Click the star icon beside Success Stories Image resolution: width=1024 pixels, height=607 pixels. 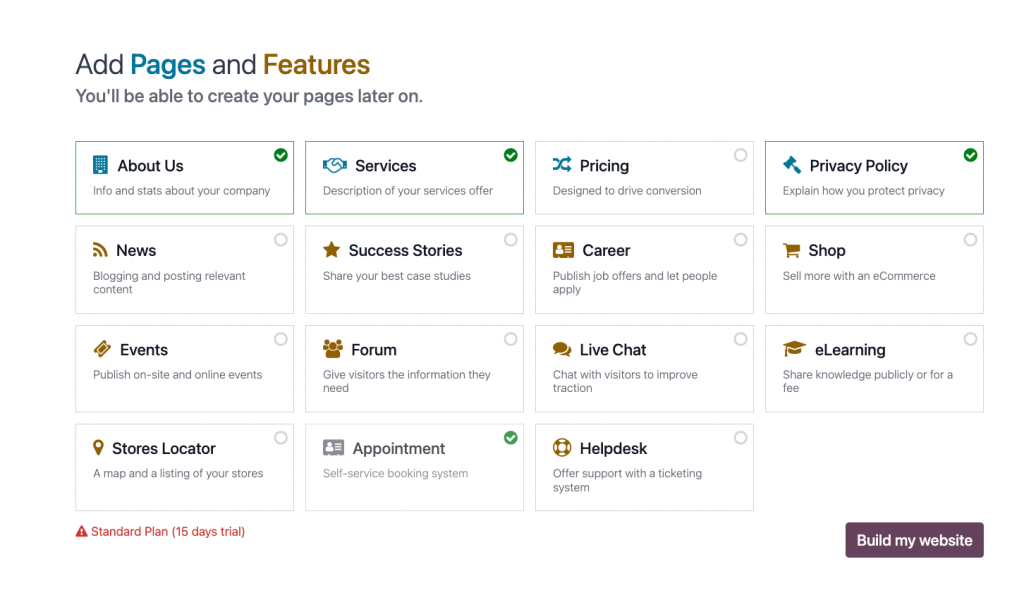click(332, 250)
